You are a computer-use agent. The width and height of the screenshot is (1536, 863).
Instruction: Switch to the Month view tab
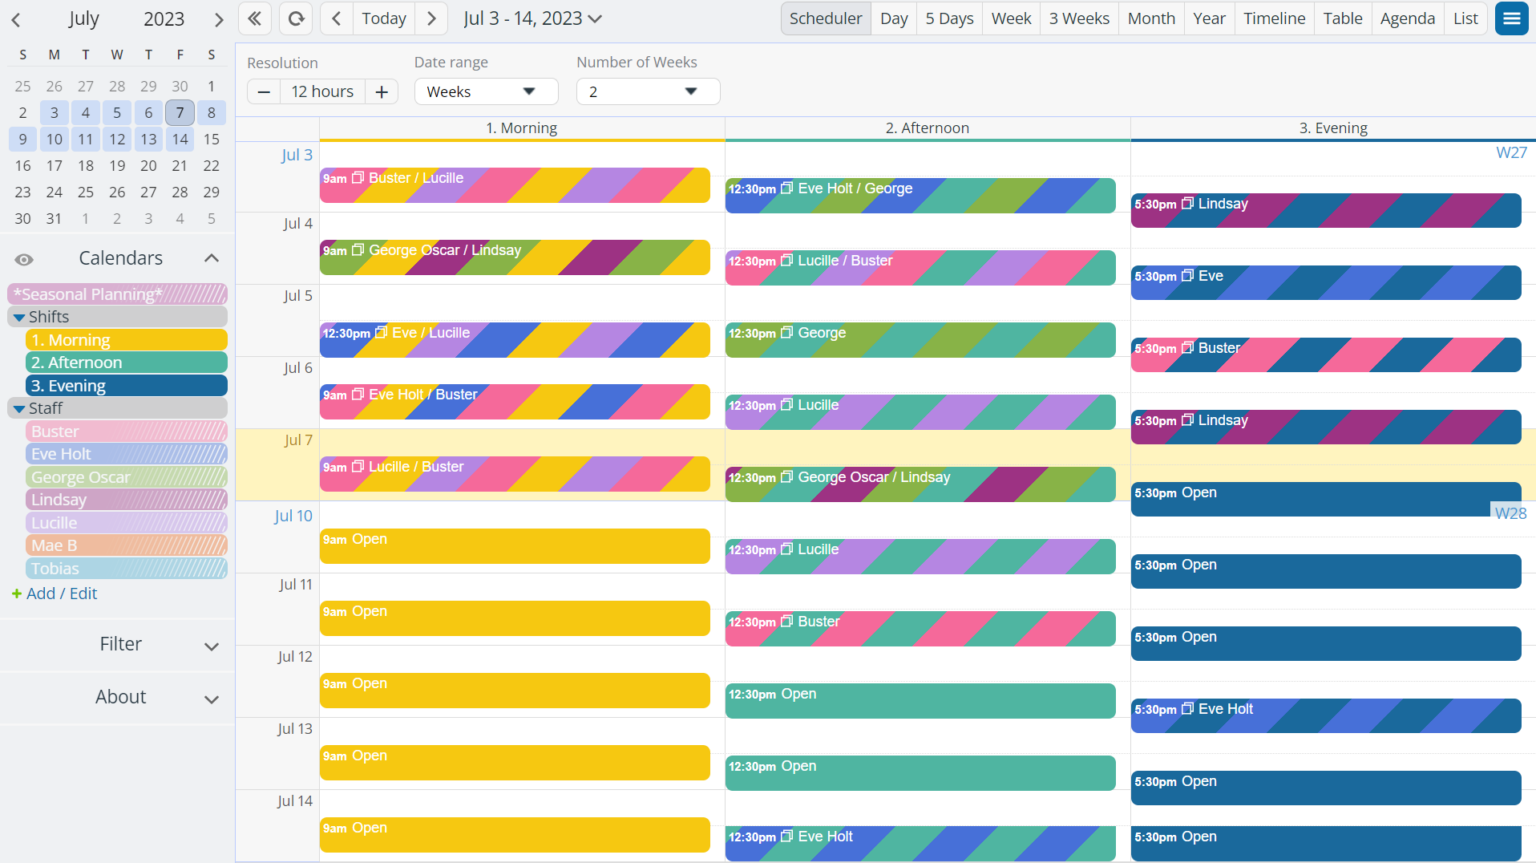(x=1151, y=18)
